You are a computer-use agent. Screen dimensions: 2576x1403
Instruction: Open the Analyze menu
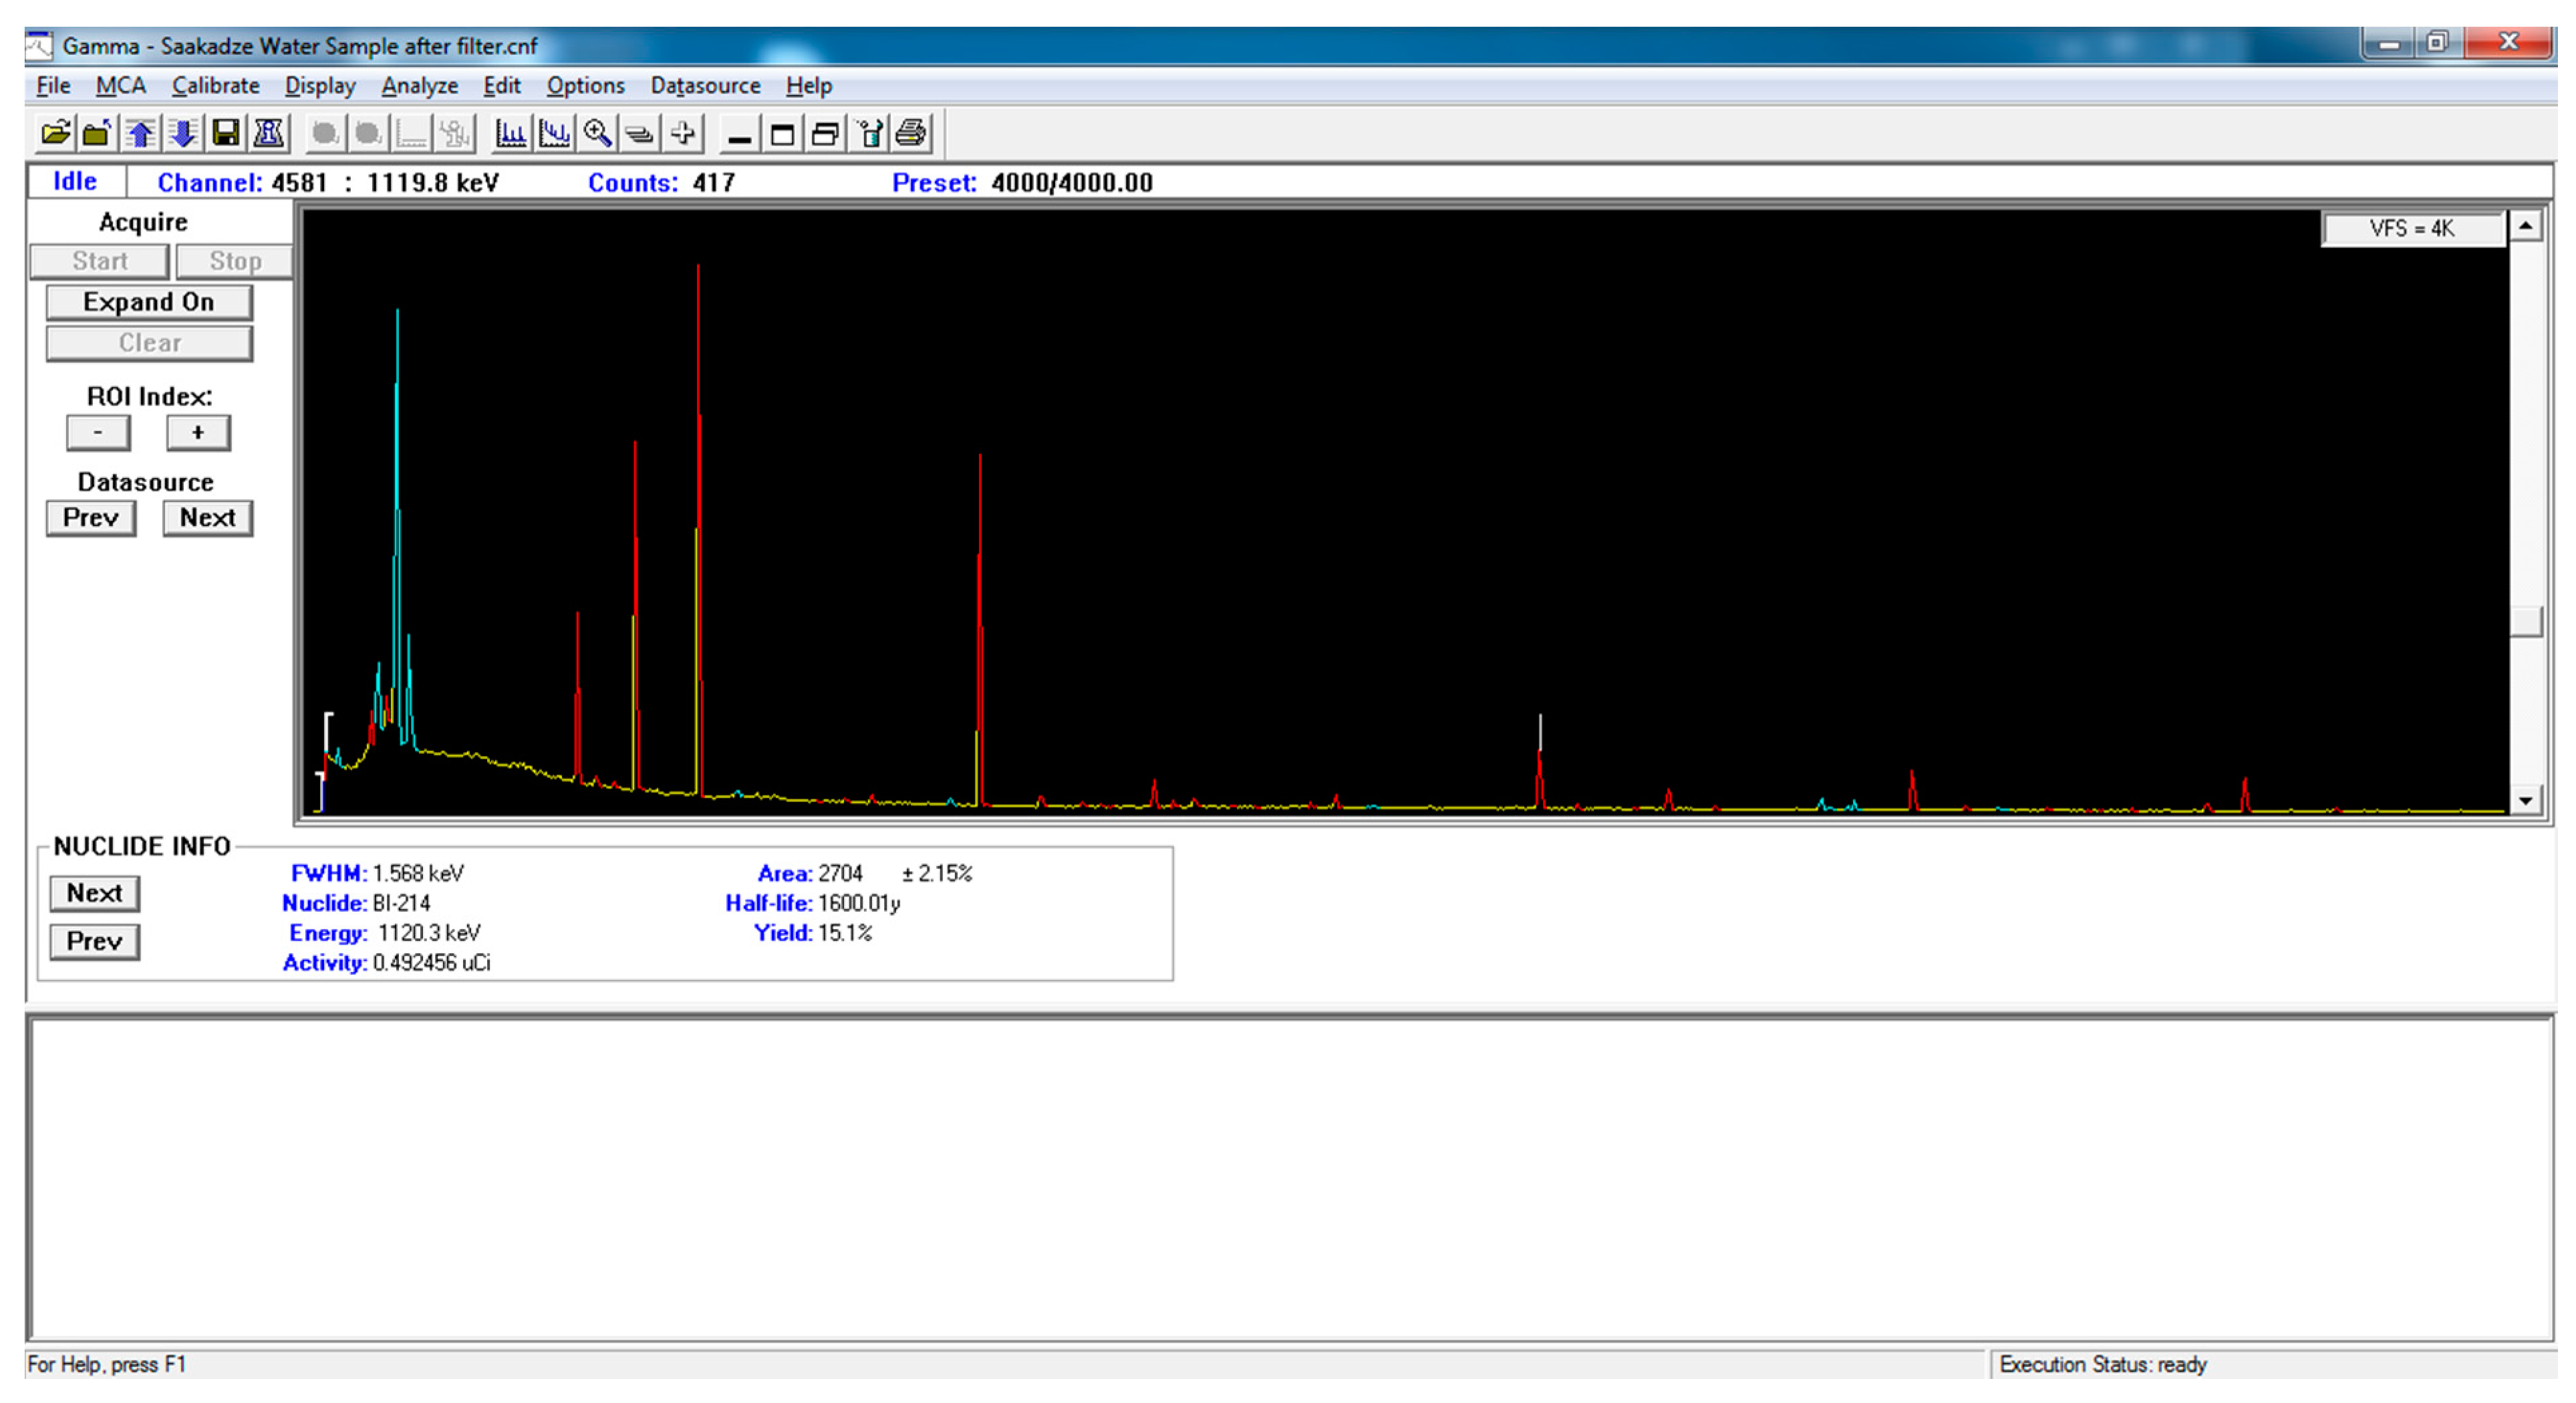tap(419, 86)
